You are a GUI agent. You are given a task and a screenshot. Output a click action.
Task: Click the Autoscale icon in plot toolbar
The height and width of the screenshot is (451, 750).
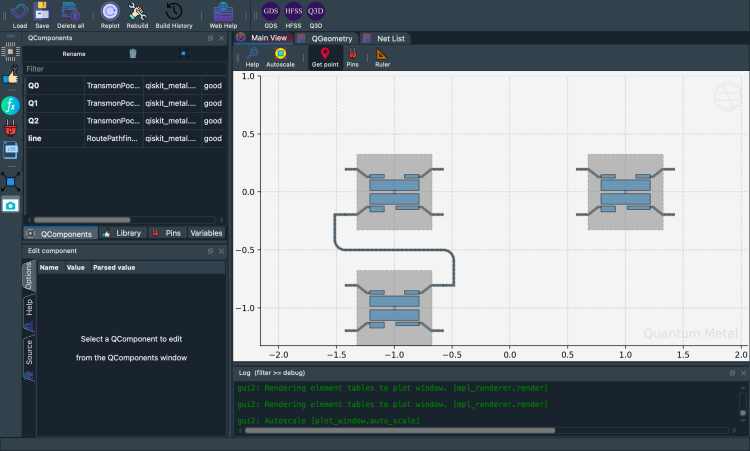[x=280, y=57]
